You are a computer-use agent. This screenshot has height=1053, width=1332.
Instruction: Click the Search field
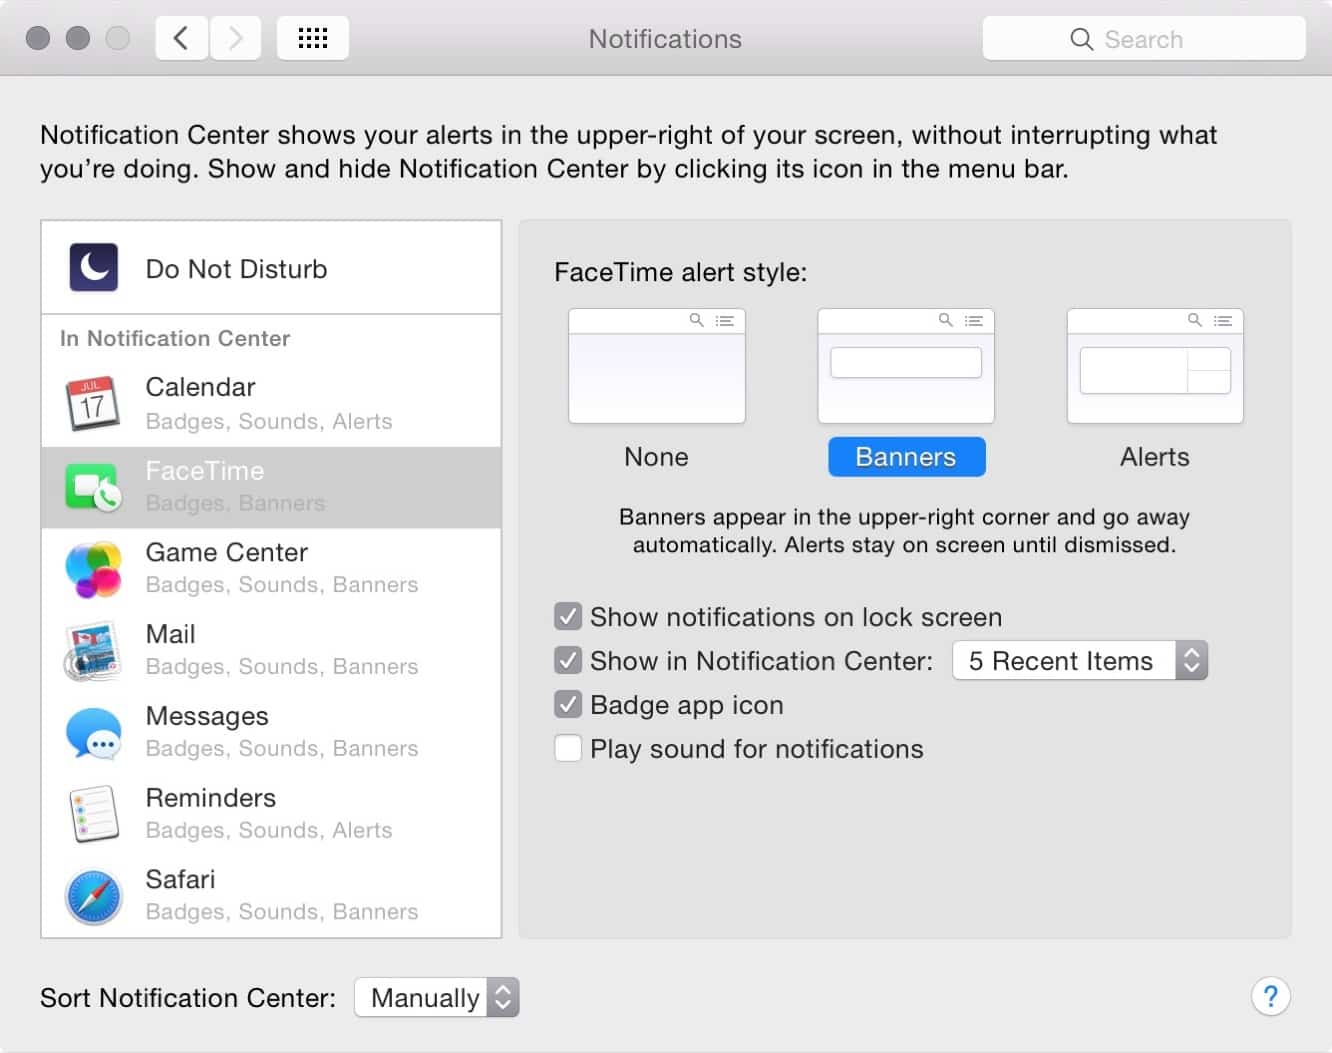(1144, 39)
